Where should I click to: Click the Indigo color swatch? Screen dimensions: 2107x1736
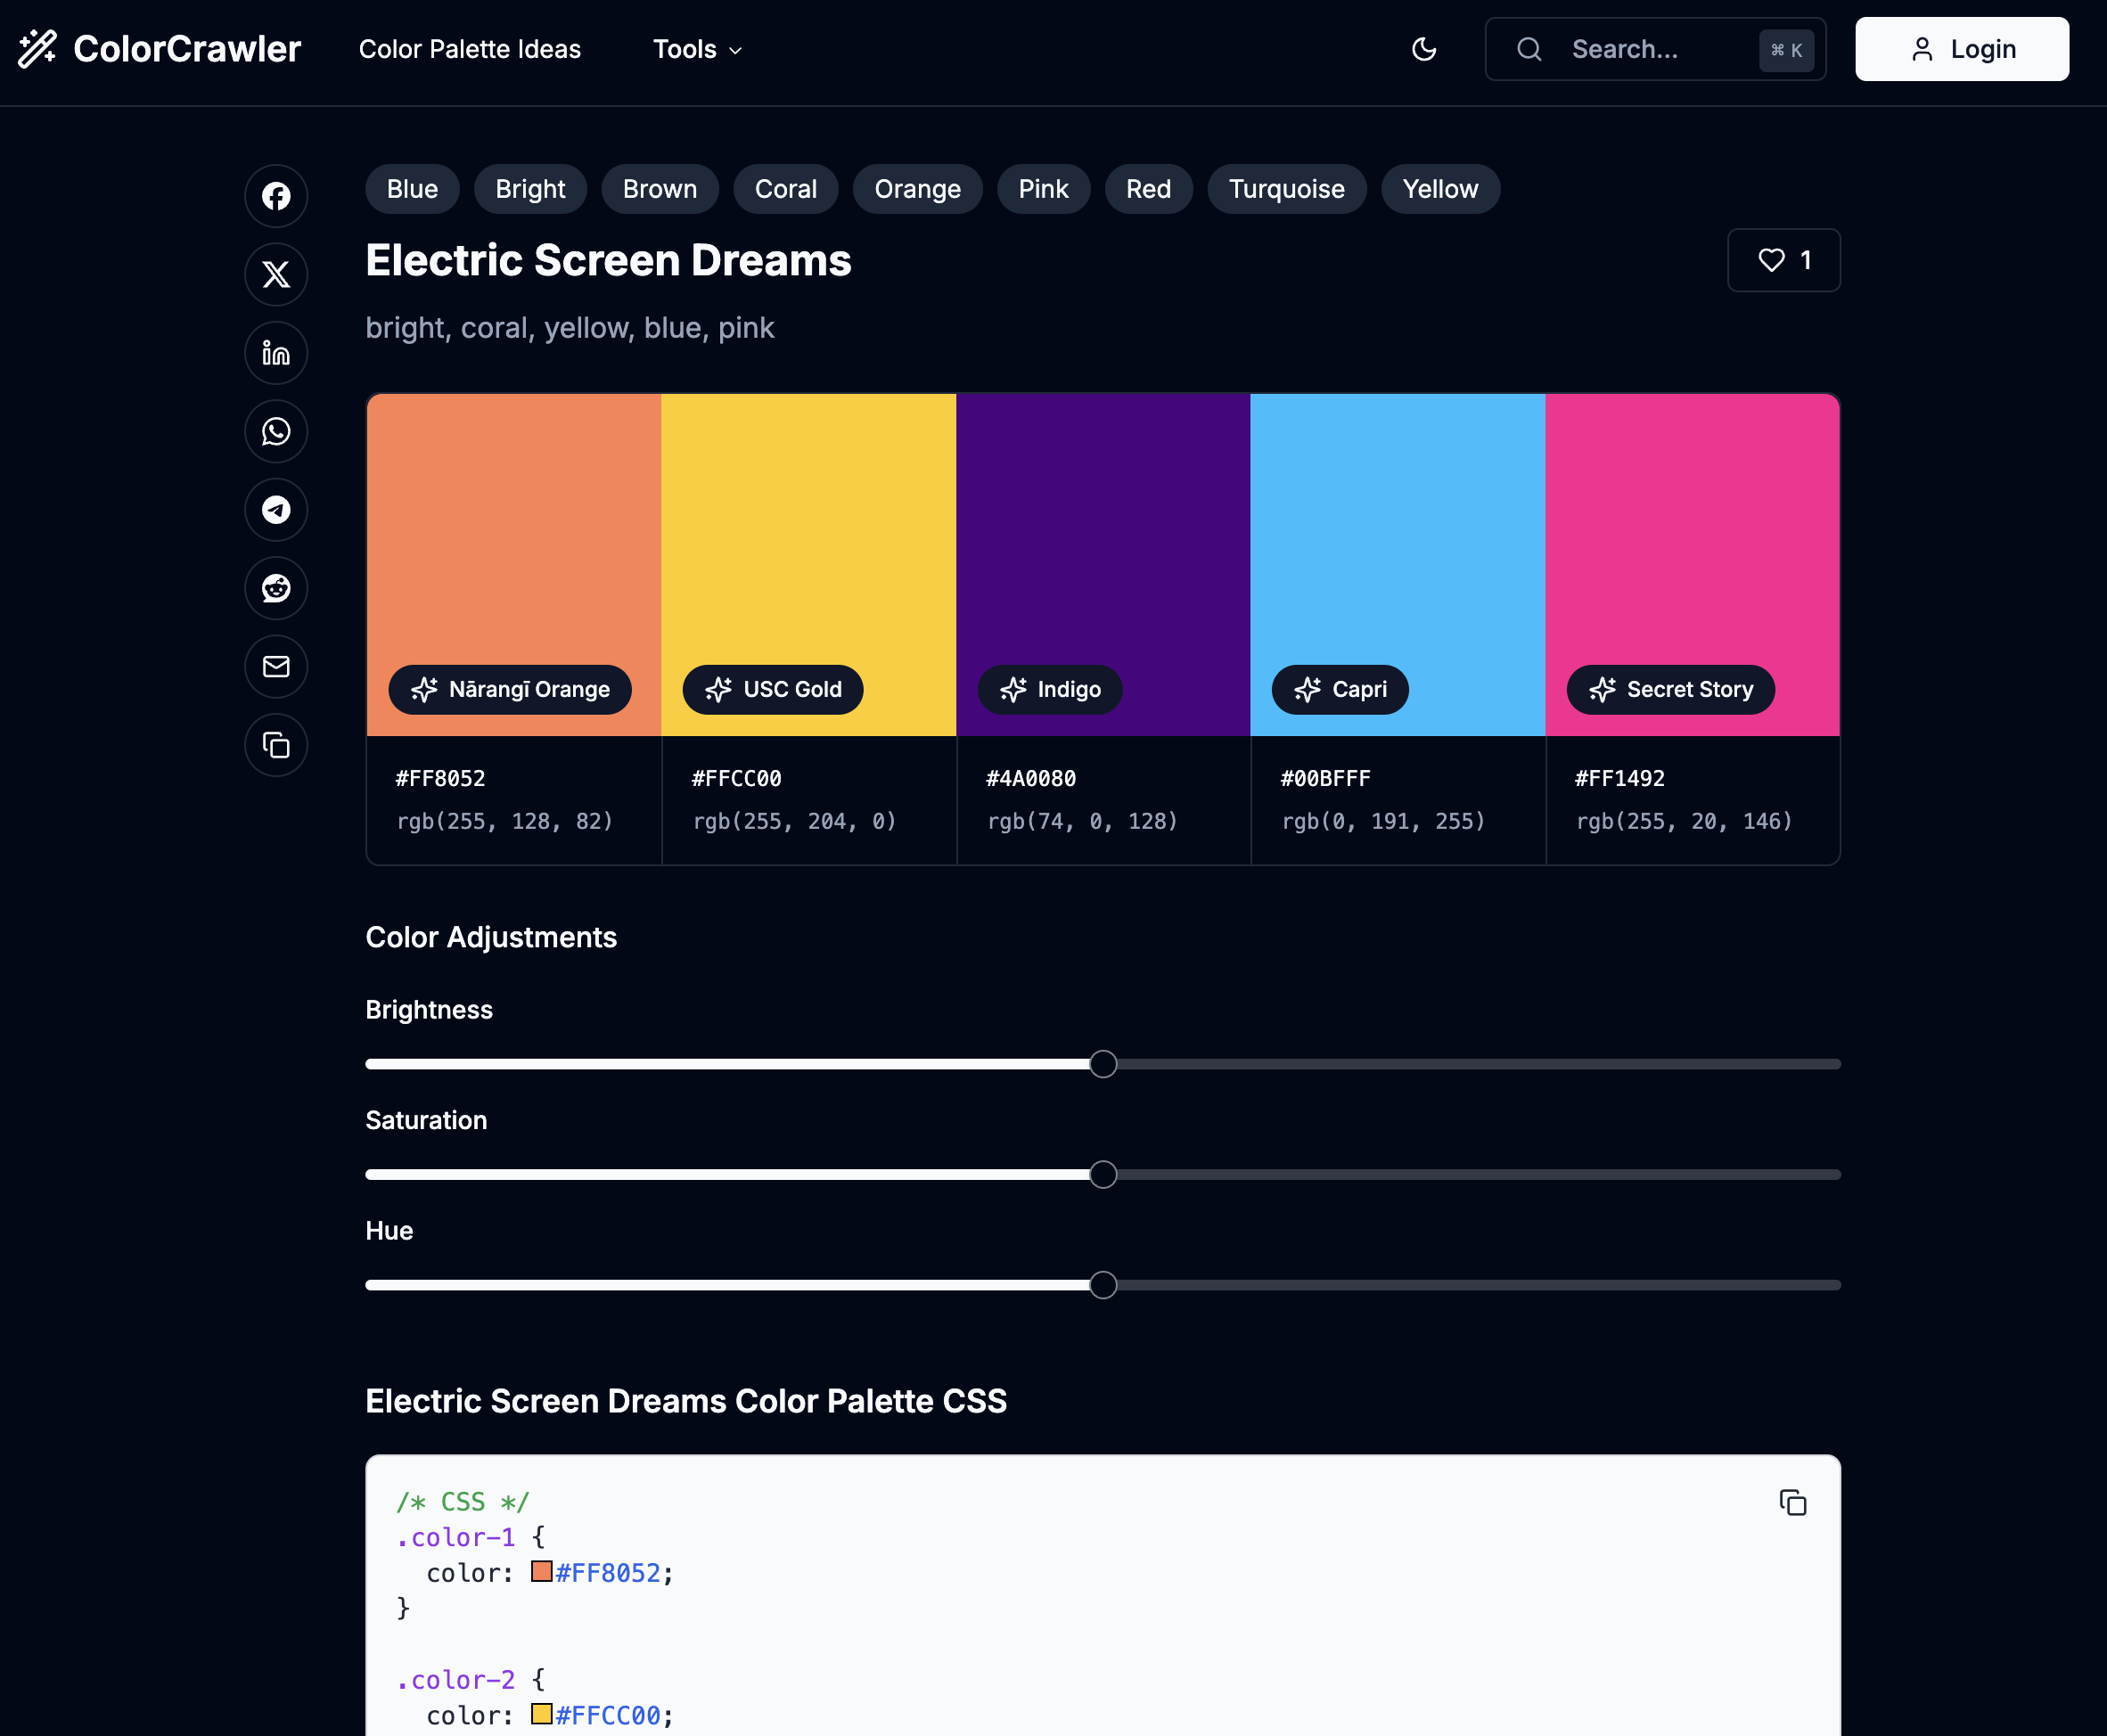pos(1102,540)
